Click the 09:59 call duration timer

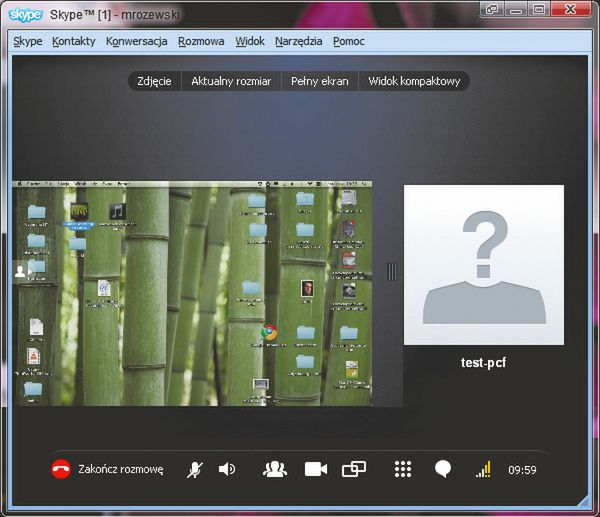[x=522, y=470]
